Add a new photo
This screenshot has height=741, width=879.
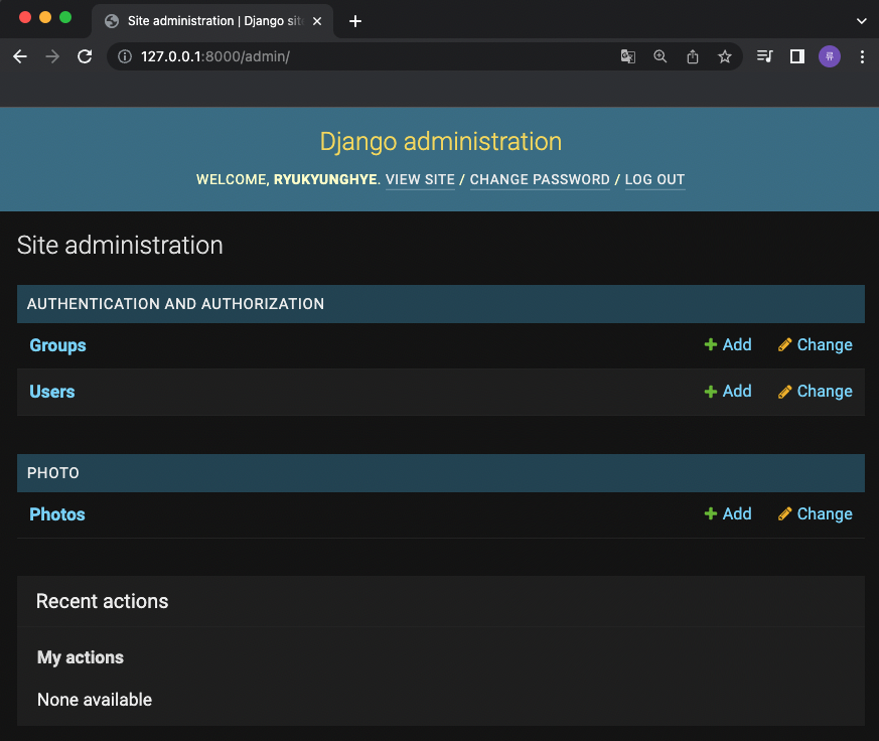(728, 514)
